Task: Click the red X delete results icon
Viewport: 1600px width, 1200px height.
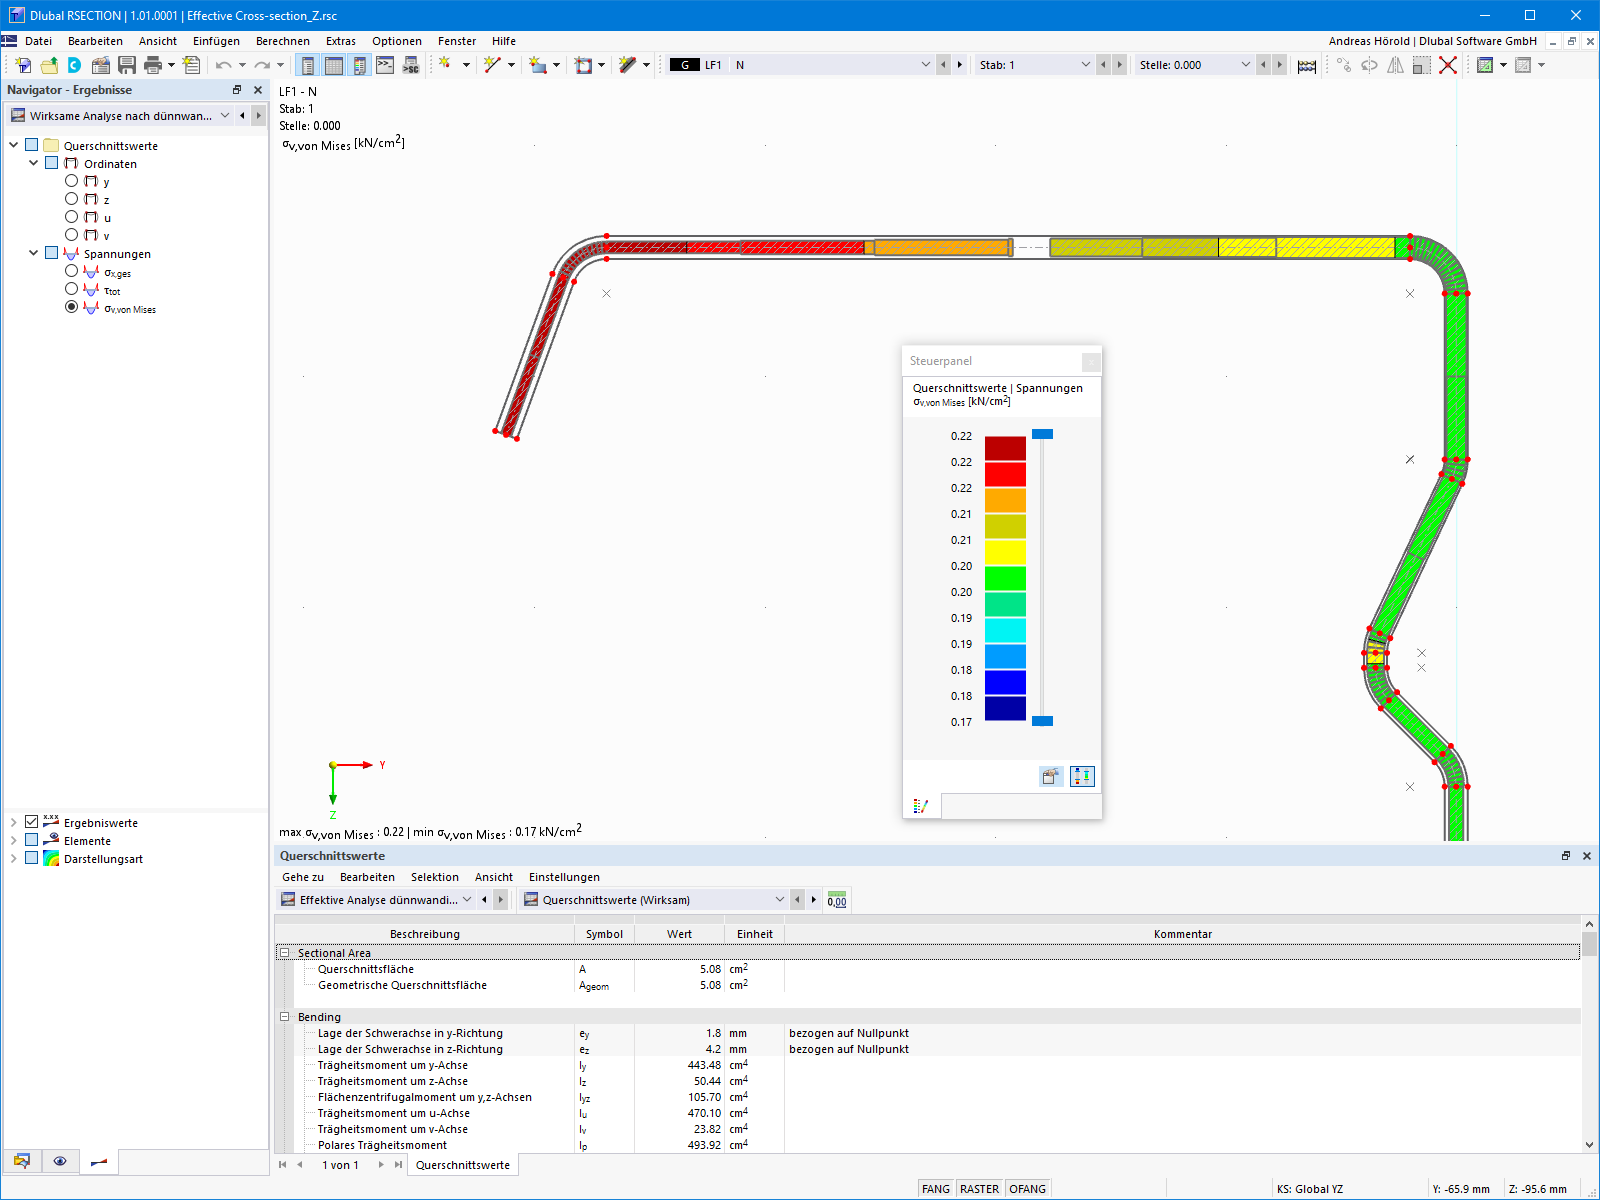Action: (1448, 65)
